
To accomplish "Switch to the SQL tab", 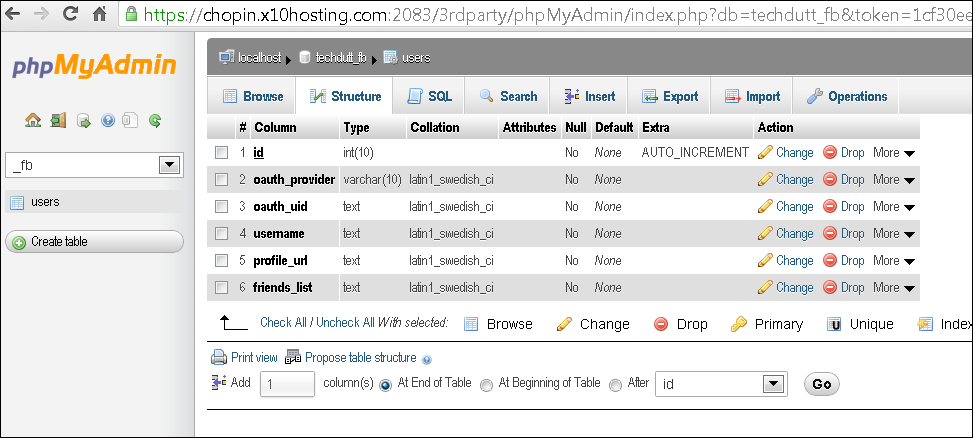I will point(429,96).
